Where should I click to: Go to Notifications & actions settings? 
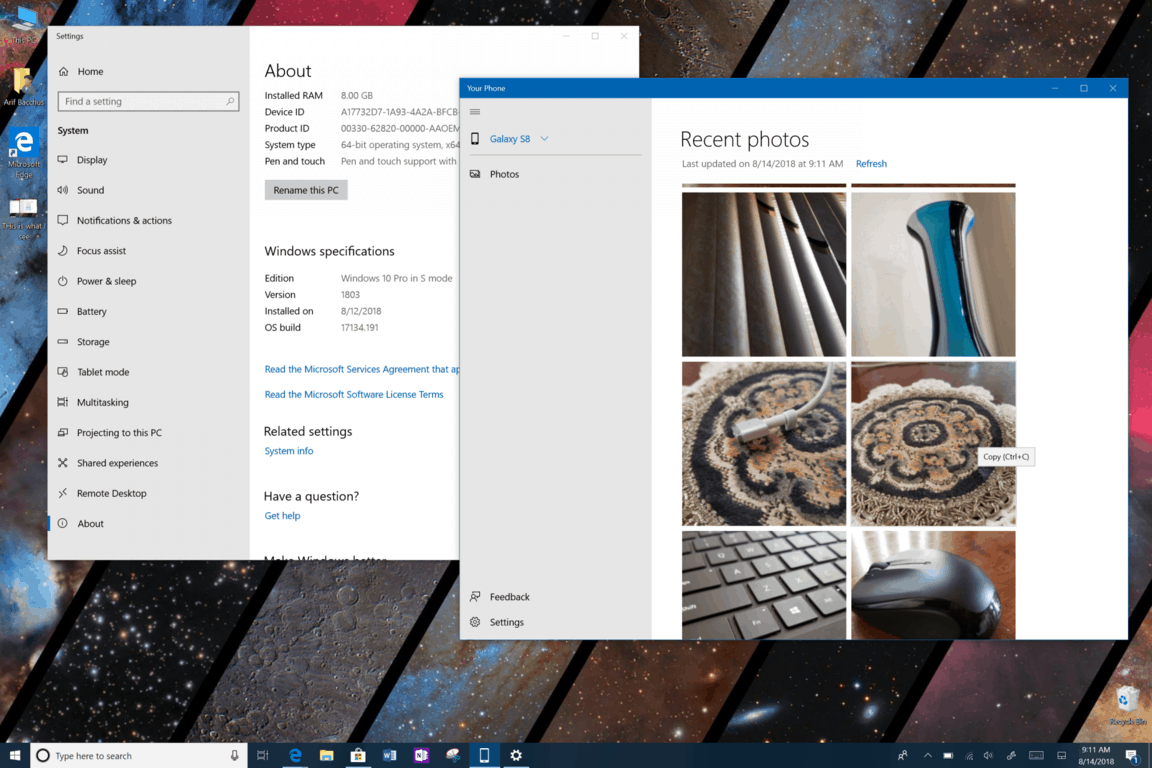124,220
